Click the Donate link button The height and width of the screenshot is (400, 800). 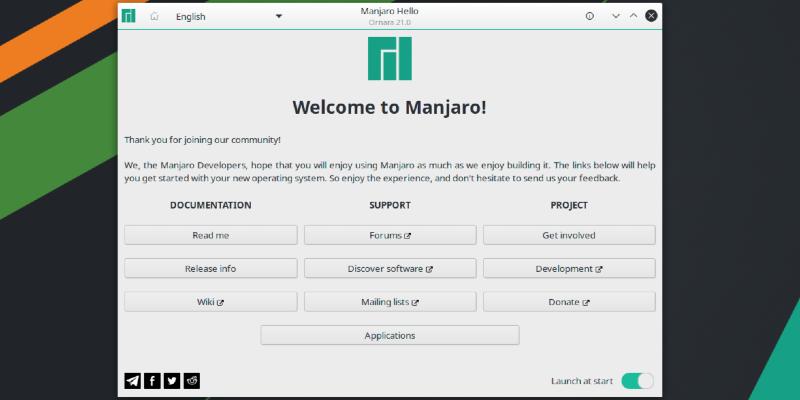[569, 301]
